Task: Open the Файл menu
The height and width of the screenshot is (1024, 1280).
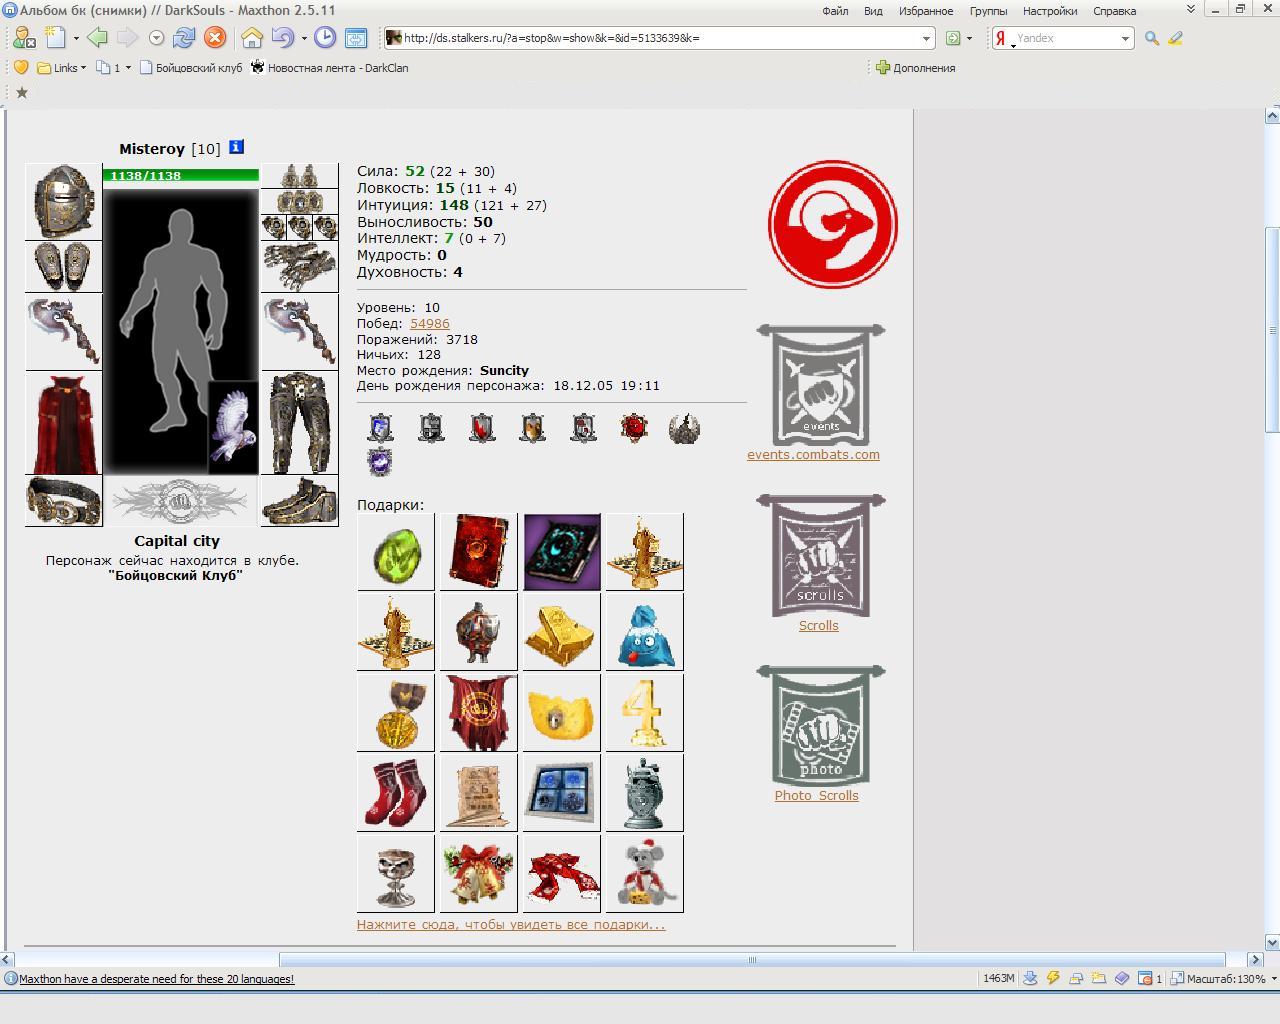Action: 835,11
